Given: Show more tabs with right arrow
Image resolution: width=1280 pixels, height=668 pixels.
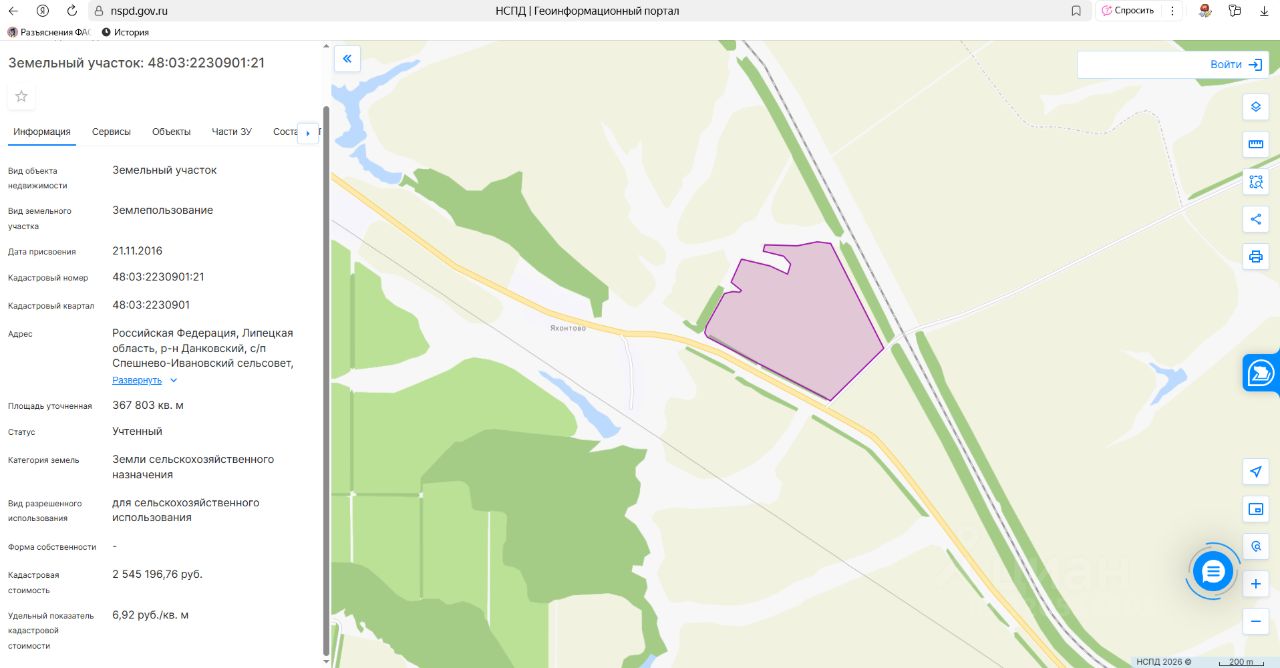Looking at the screenshot, I should tap(307, 133).
